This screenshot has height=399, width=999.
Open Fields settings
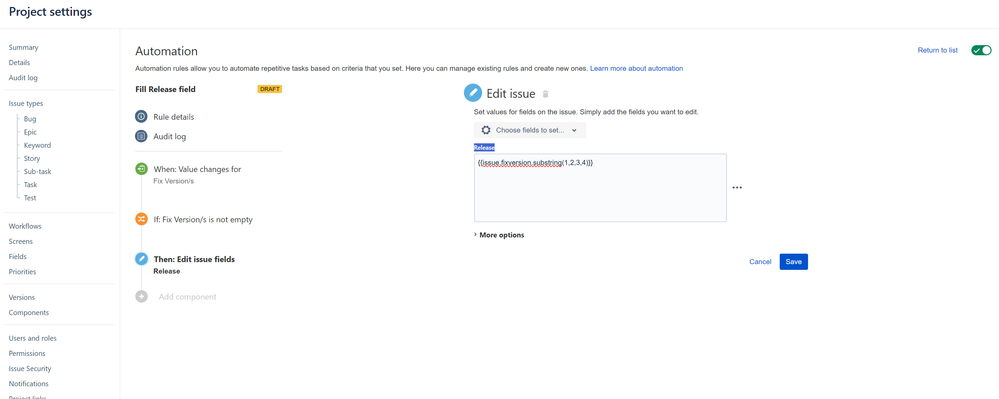point(17,256)
